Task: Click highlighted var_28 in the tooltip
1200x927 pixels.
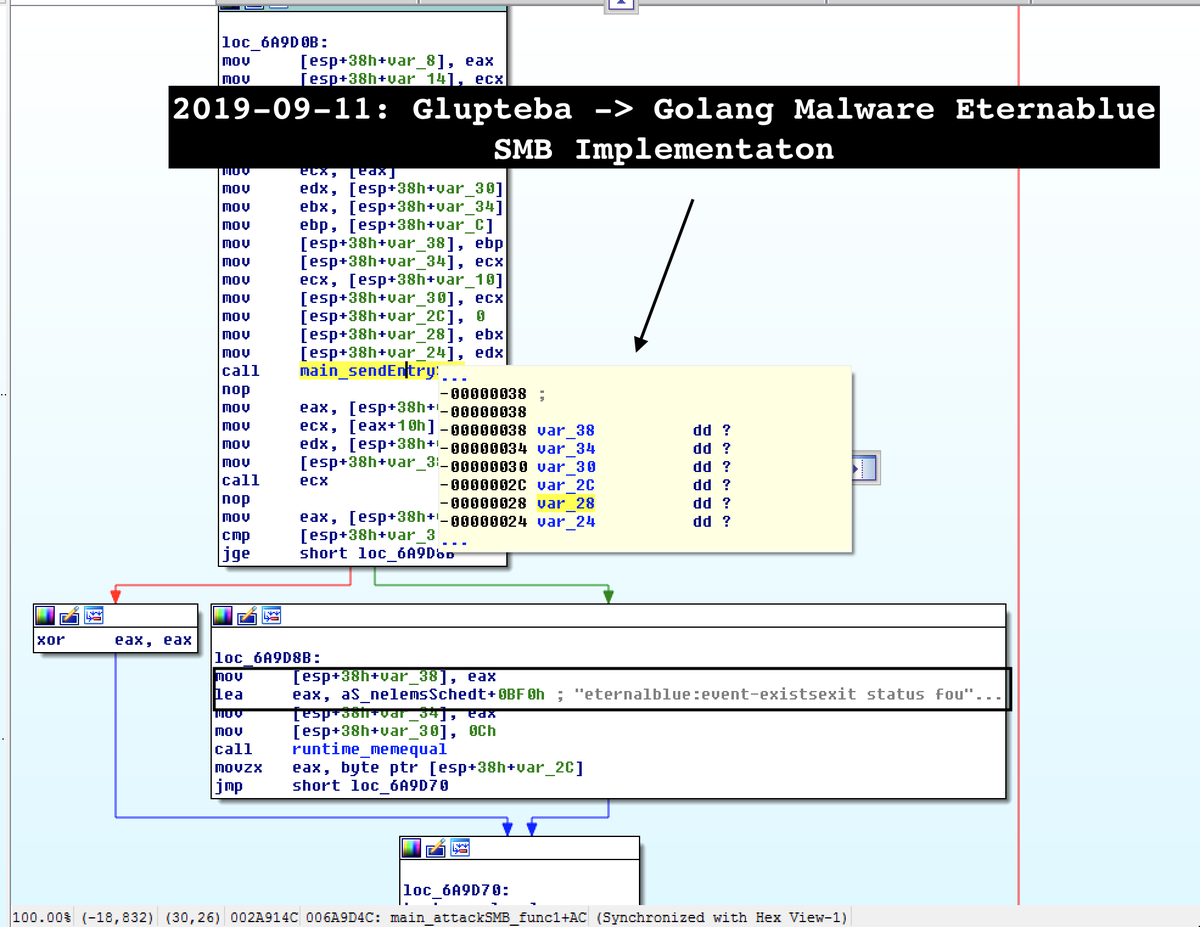Action: 566,503
